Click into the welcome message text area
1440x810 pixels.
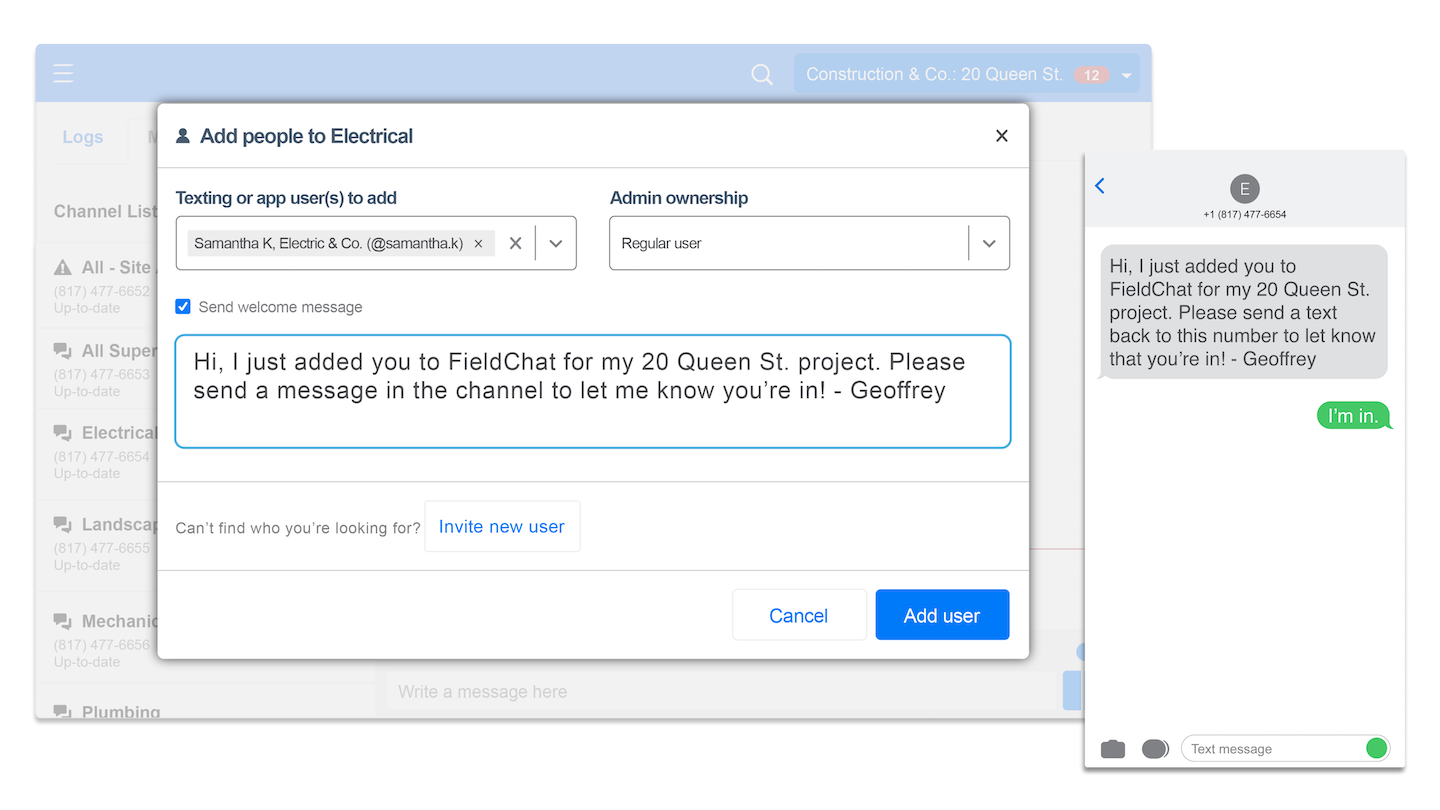pos(592,392)
